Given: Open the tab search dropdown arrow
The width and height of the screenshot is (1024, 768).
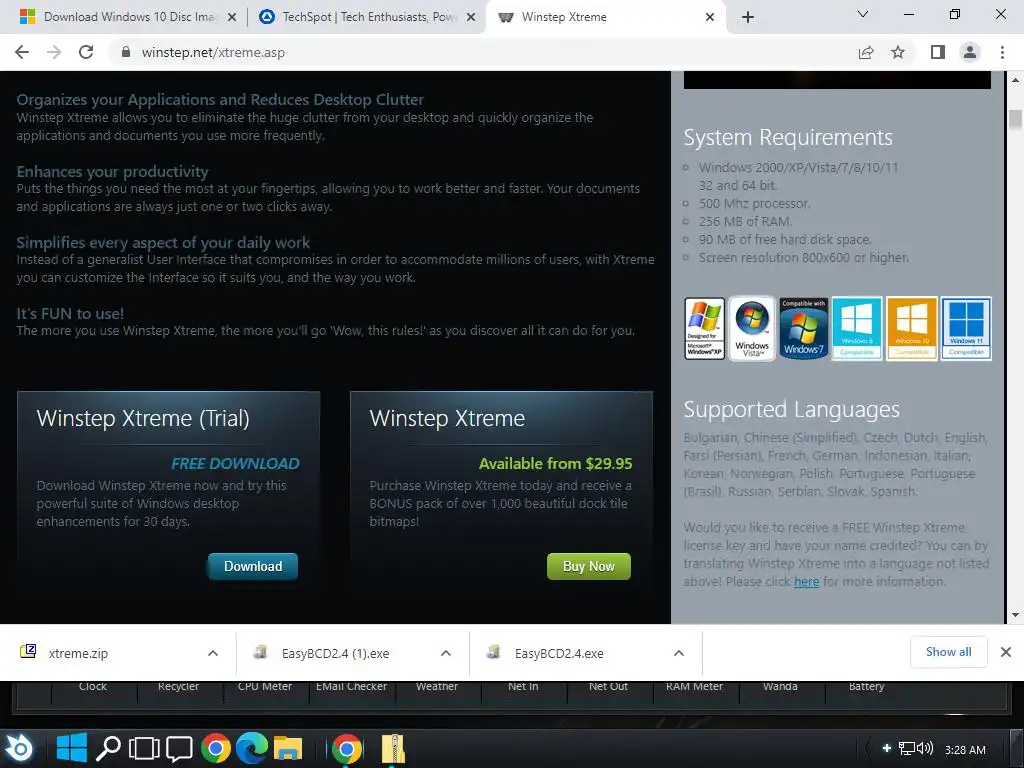Looking at the screenshot, I should click(x=863, y=14).
